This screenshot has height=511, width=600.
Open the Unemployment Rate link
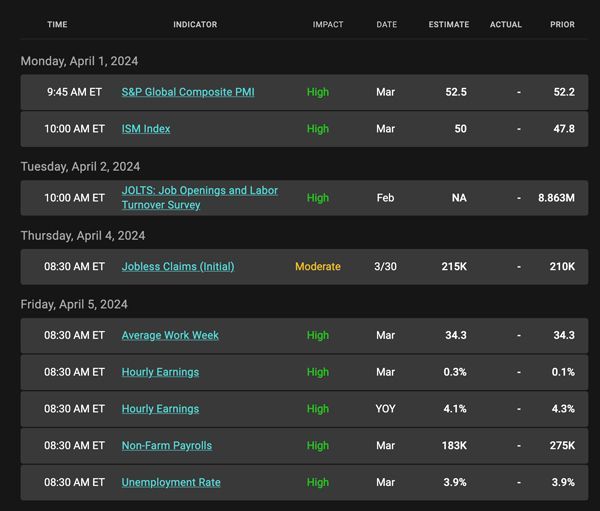(171, 482)
